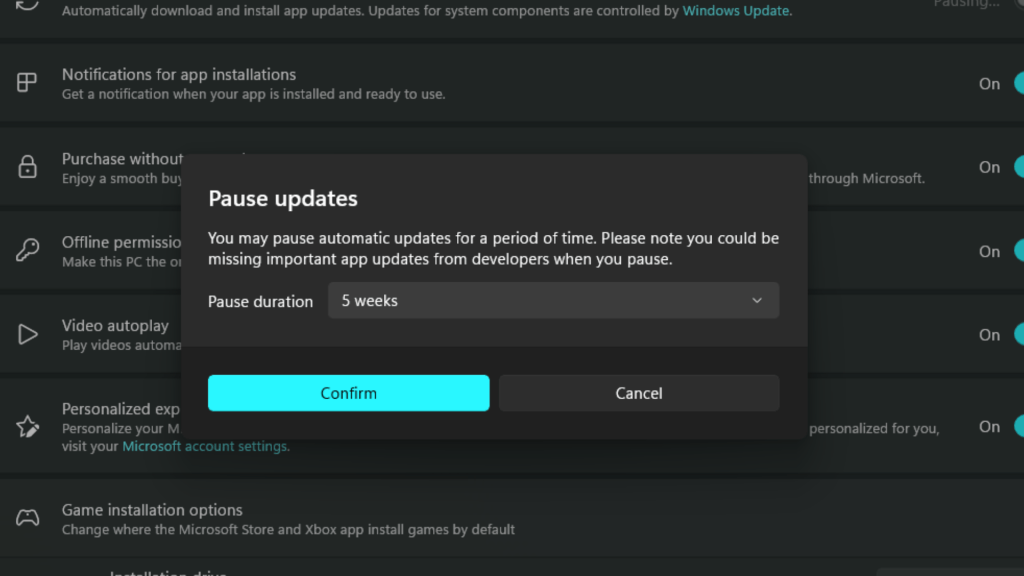This screenshot has height=576, width=1024.
Task: Turn off Video autoplay
Action: (x=1018, y=334)
